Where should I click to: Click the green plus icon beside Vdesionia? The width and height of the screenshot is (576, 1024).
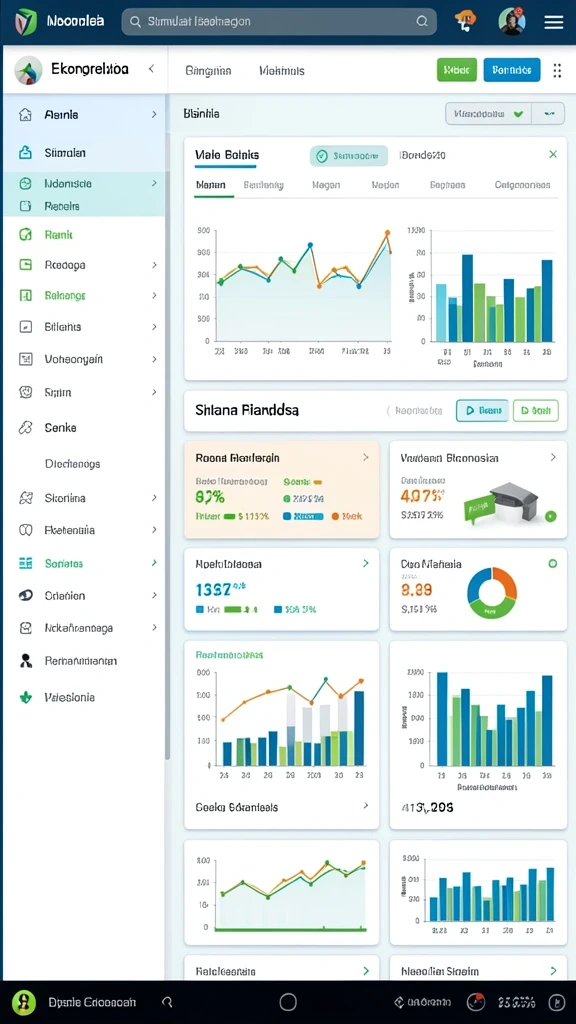(x=25, y=697)
